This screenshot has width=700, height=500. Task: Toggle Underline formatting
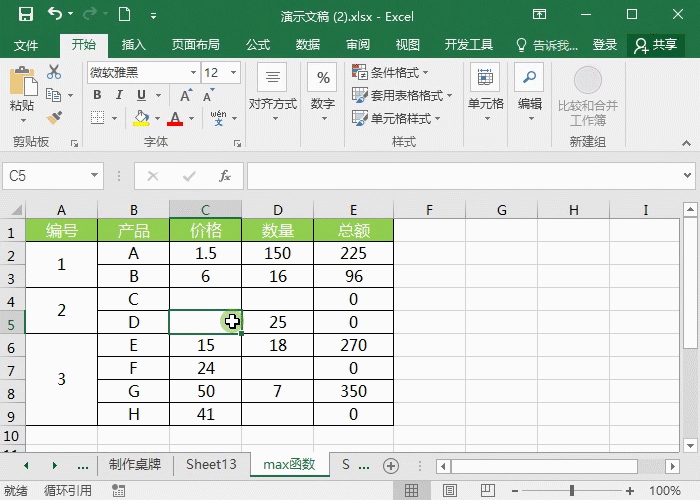point(138,95)
